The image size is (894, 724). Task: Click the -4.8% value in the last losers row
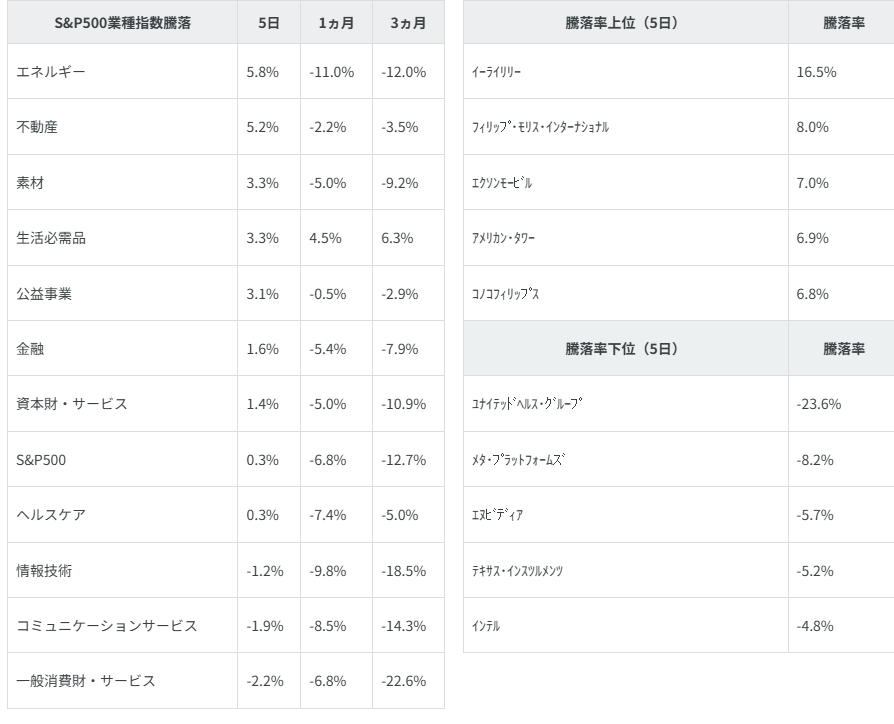(x=815, y=625)
